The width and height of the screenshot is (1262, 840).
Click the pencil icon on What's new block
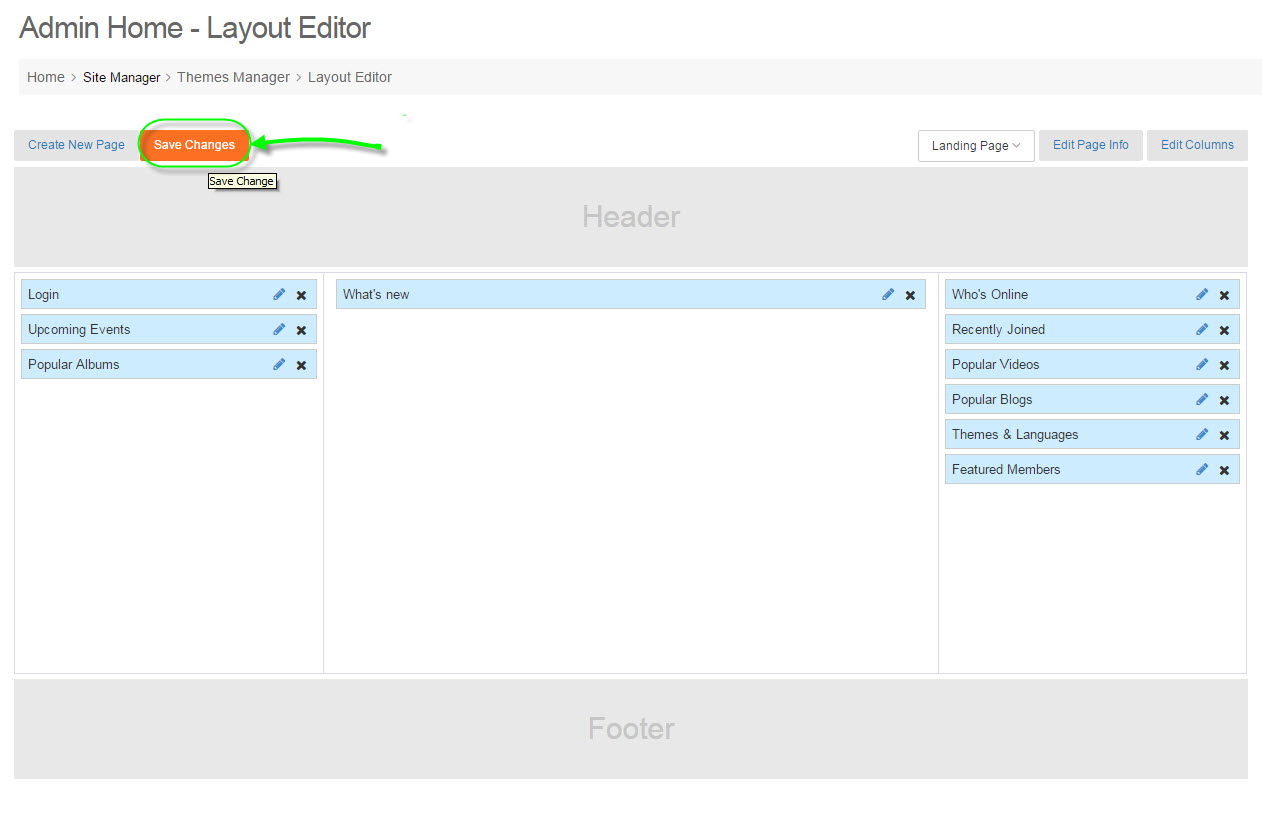coord(888,295)
